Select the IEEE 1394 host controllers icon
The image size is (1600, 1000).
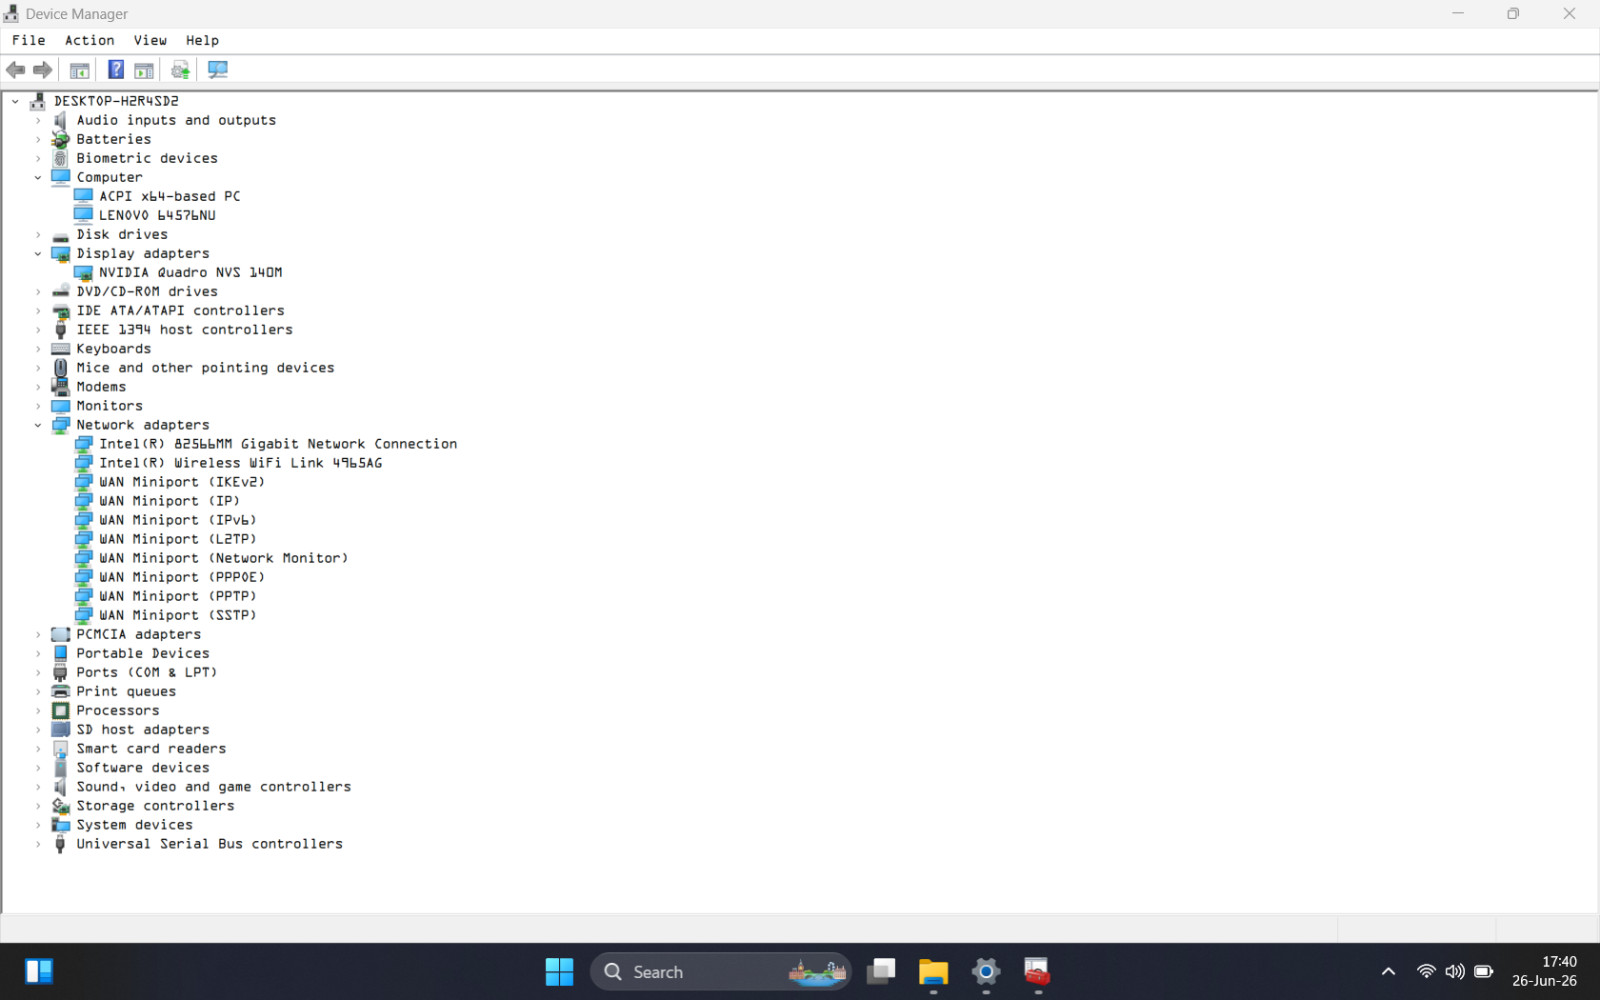[60, 330]
